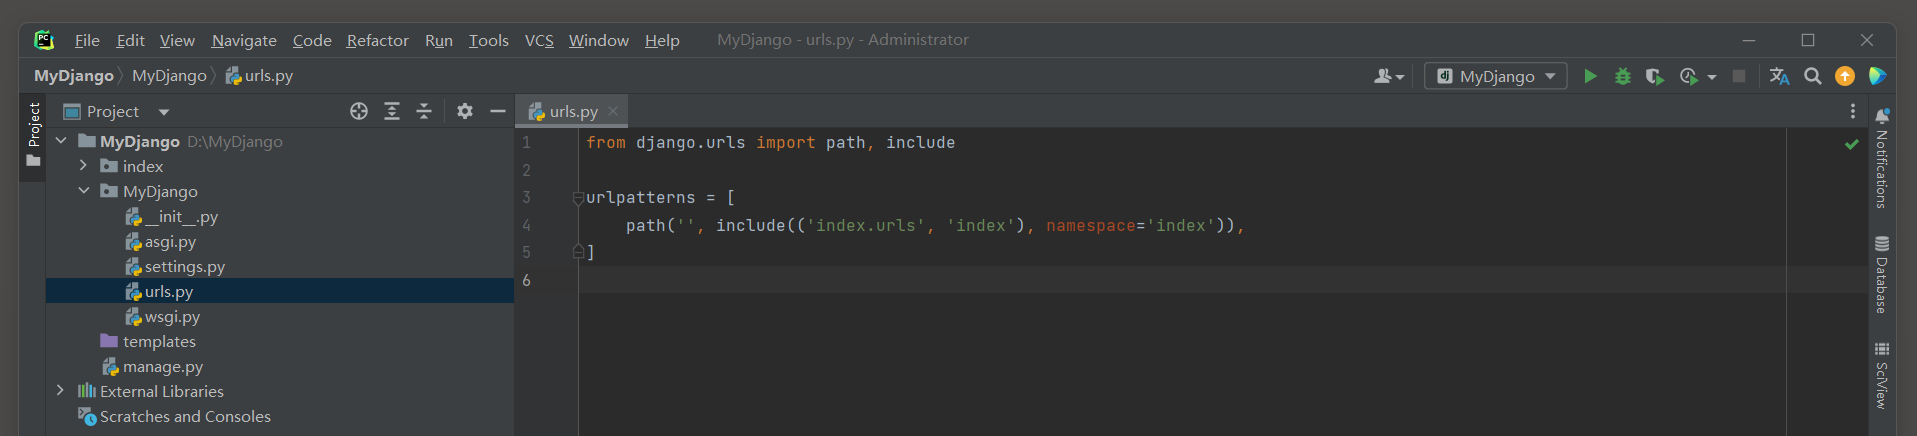1917x436 pixels.
Task: Open the Code menu
Action: pos(312,40)
